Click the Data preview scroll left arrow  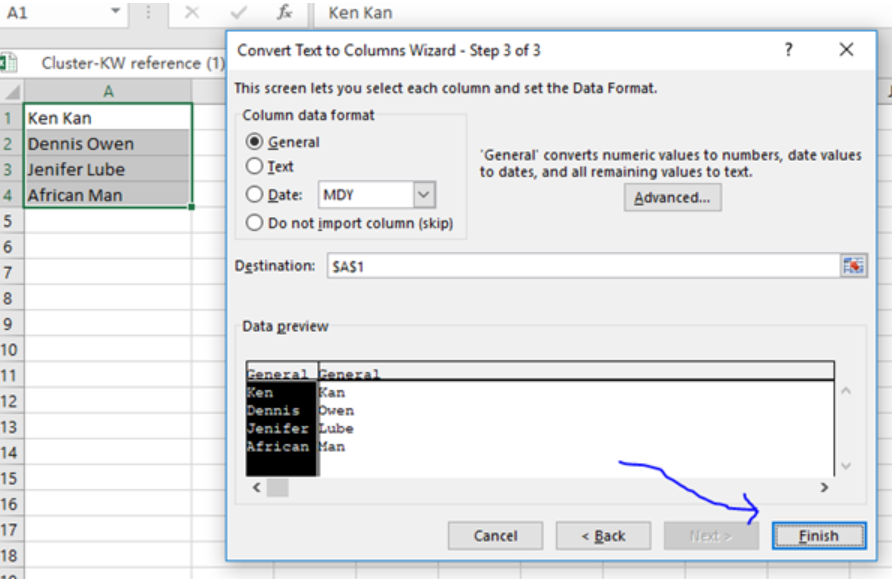click(257, 487)
